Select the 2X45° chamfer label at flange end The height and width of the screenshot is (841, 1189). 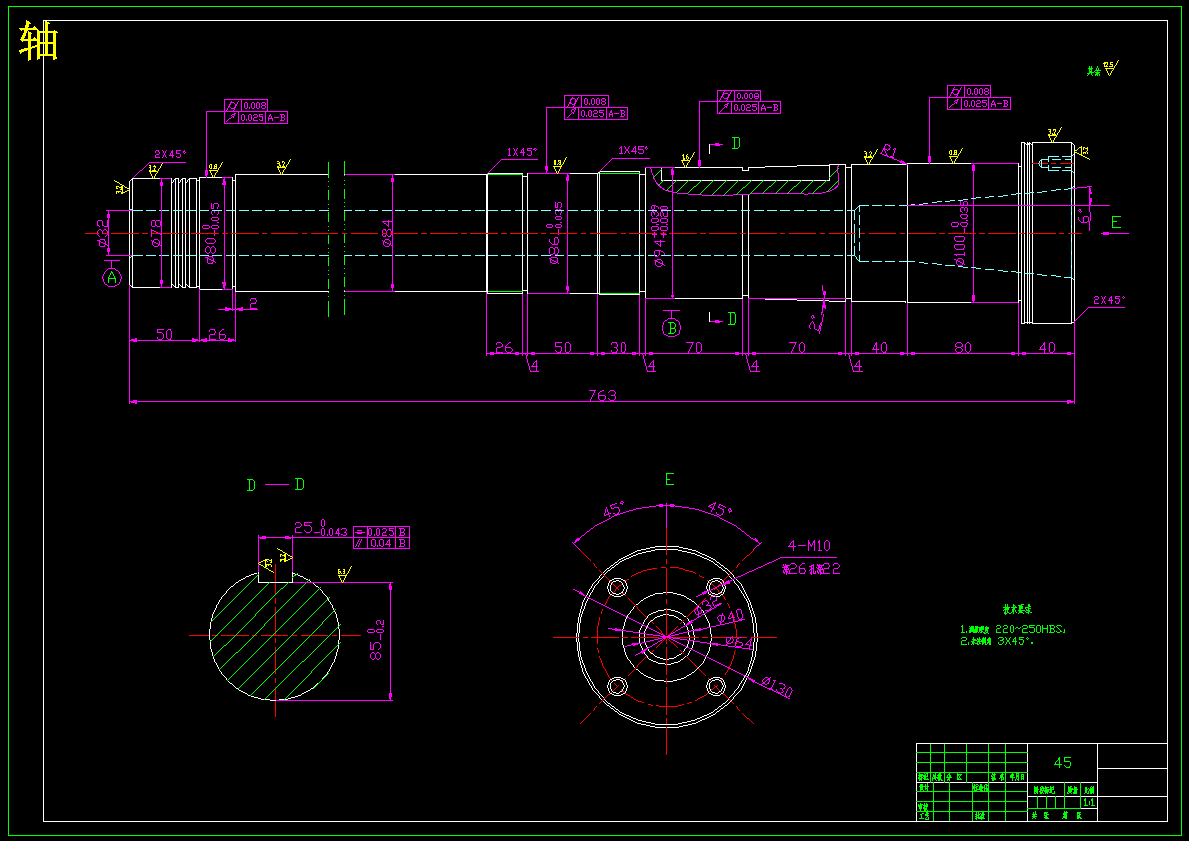click(x=1109, y=300)
